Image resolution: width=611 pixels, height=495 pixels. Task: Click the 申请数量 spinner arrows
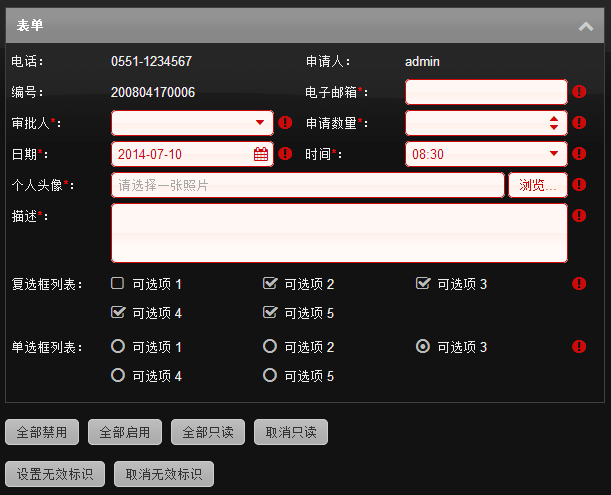click(554, 123)
